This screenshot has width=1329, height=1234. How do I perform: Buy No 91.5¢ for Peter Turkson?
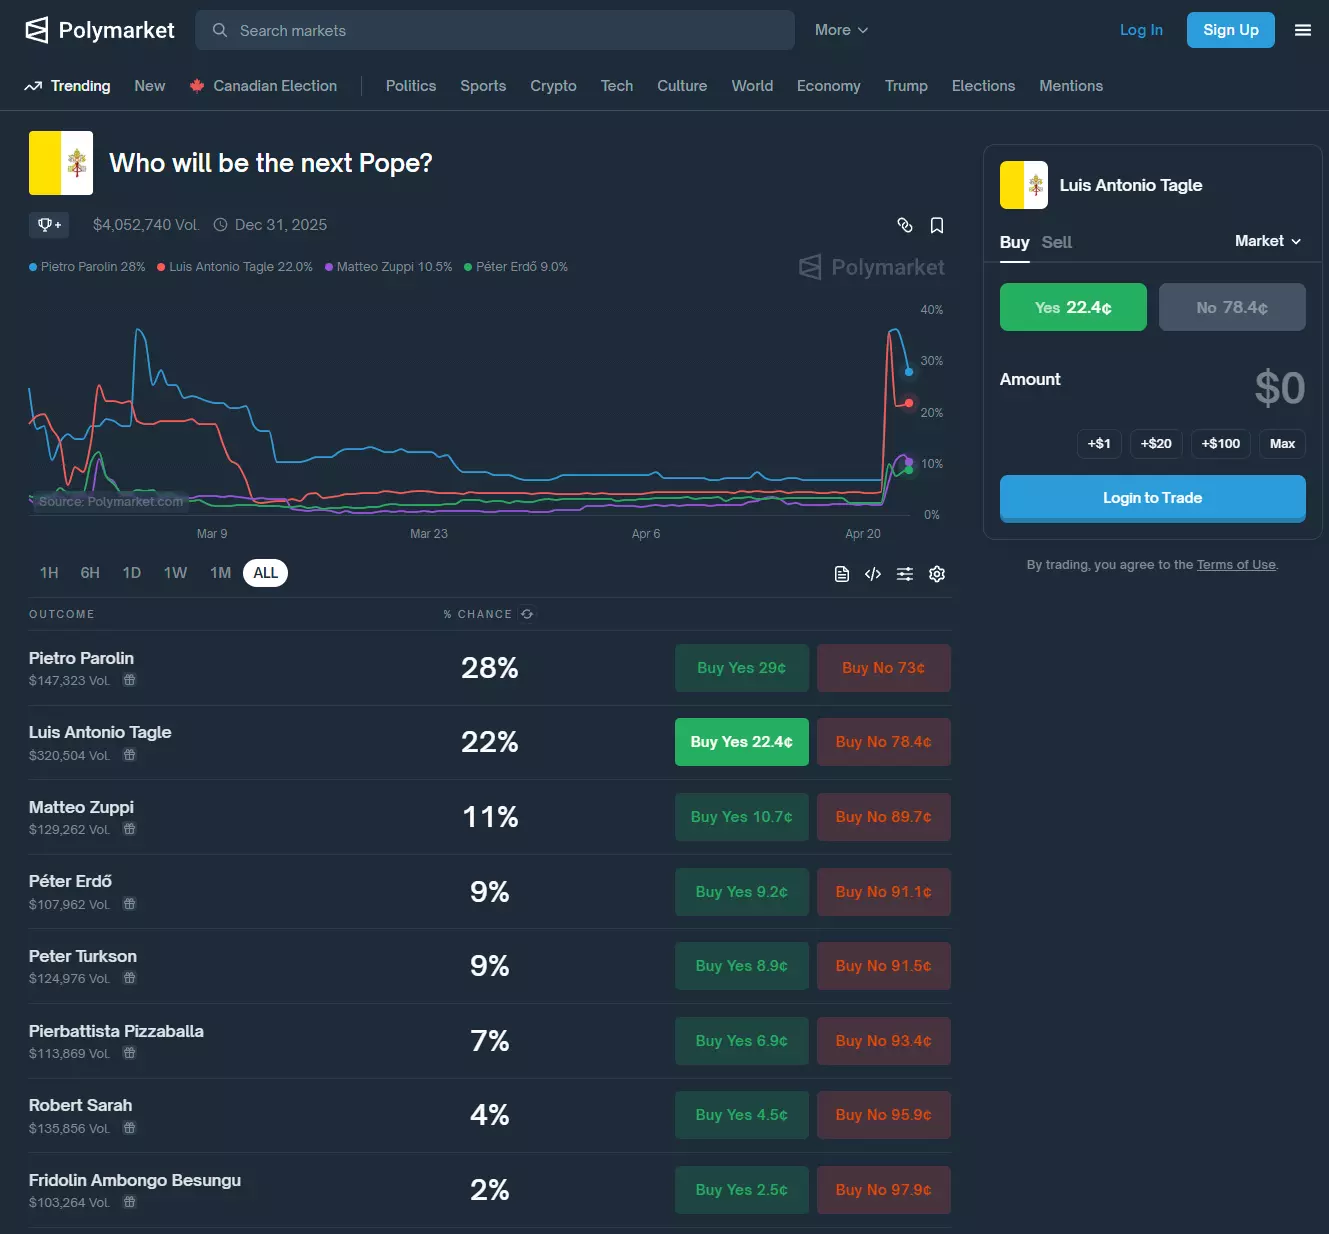pyautogui.click(x=884, y=966)
